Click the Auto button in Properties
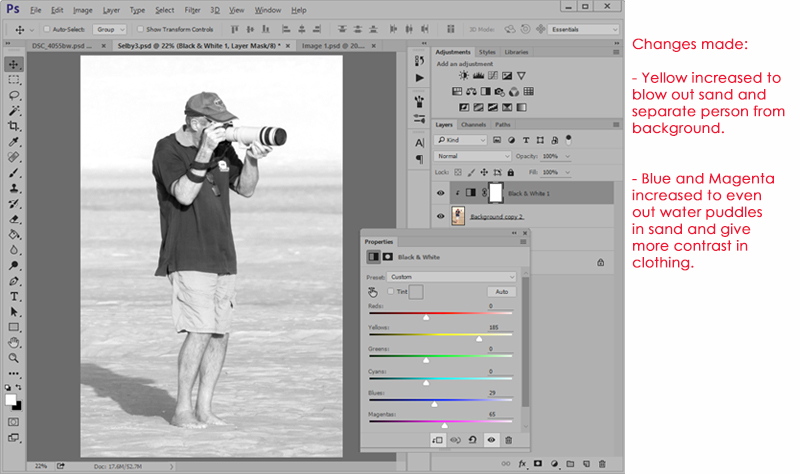This screenshot has width=800, height=474. (502, 291)
